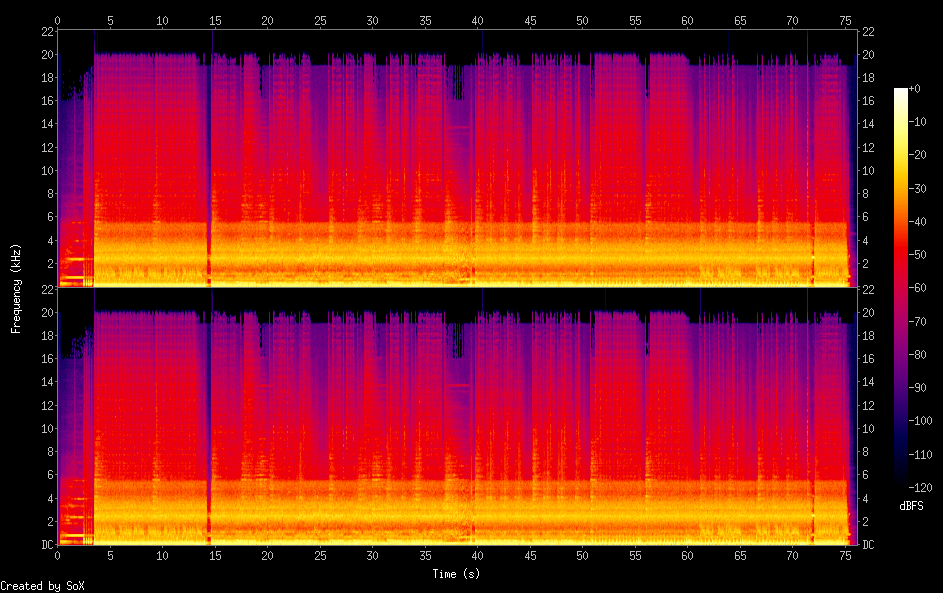
Task: Click the 'DC' label on the right axis
Action: pyautogui.click(x=868, y=545)
